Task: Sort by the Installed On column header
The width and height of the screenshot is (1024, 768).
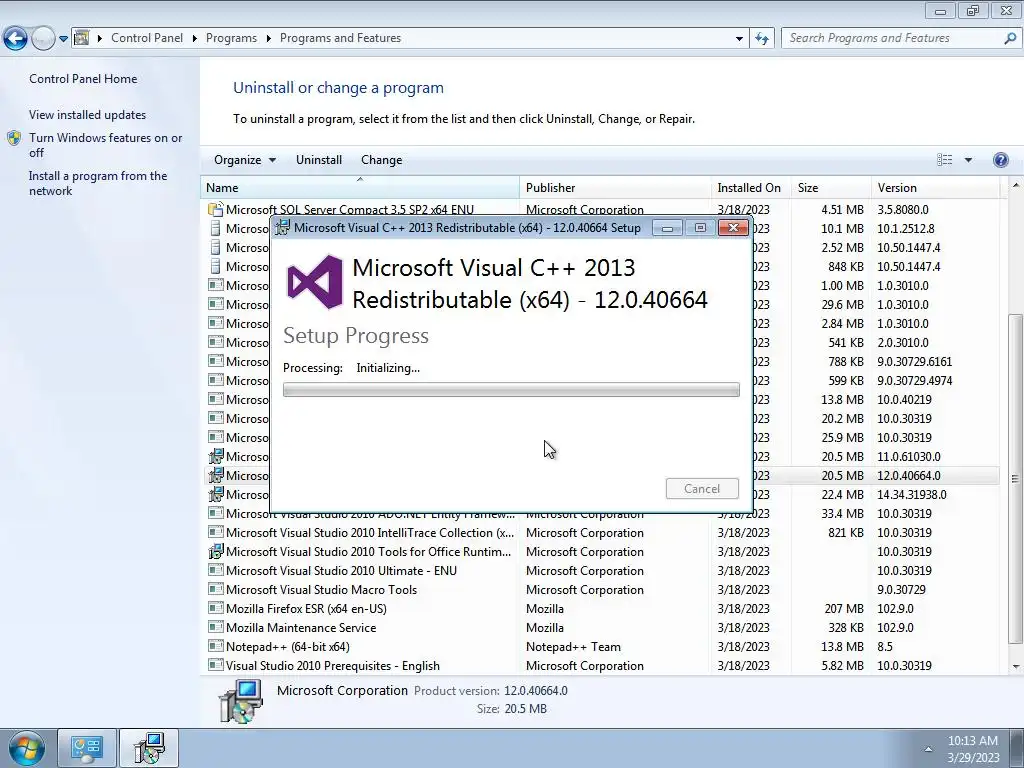Action: tap(749, 187)
